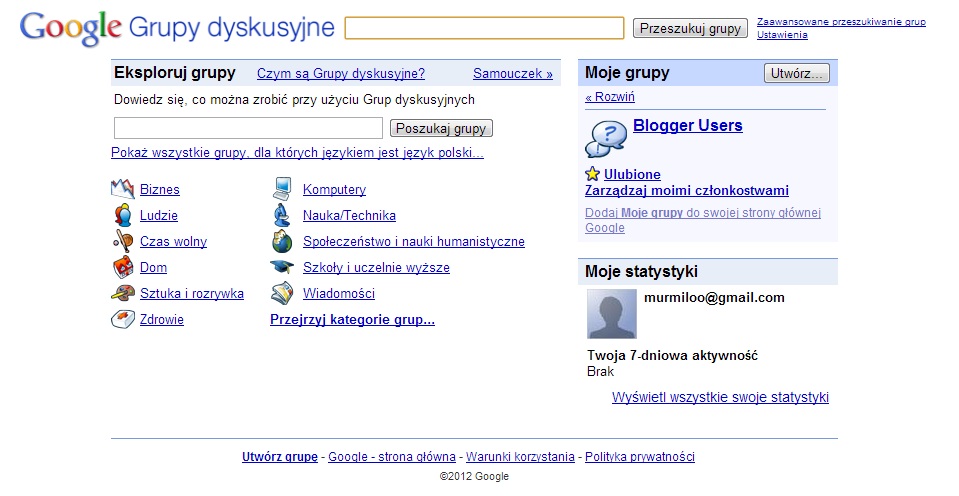This screenshot has width=959, height=496.
Task: Open Zarządzaj moimi członkostwami link
Action: click(687, 190)
